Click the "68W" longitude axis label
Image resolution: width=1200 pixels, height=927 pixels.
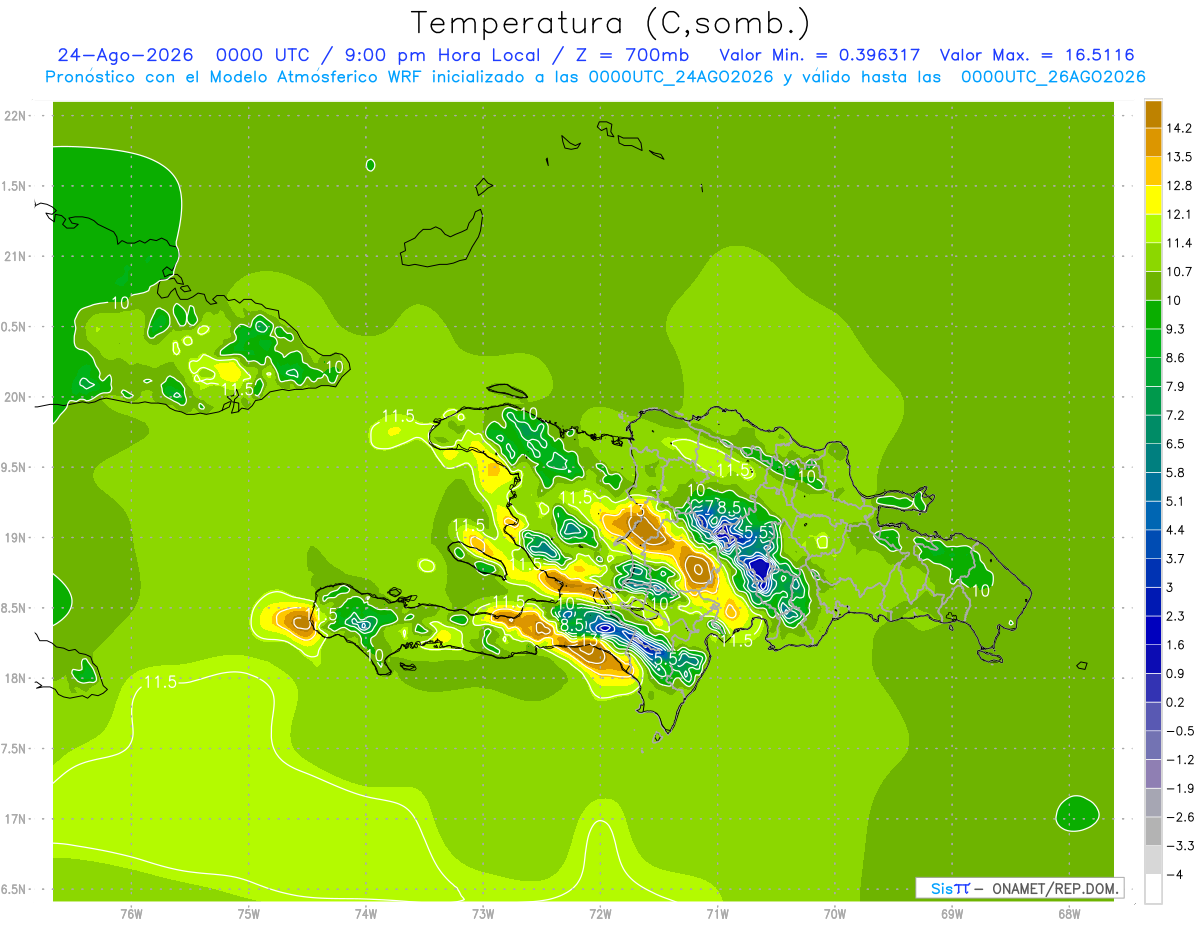[x=1068, y=913]
